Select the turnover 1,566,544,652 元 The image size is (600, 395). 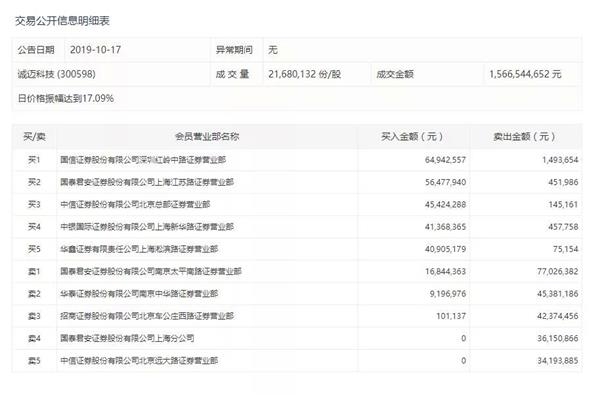tap(525, 74)
